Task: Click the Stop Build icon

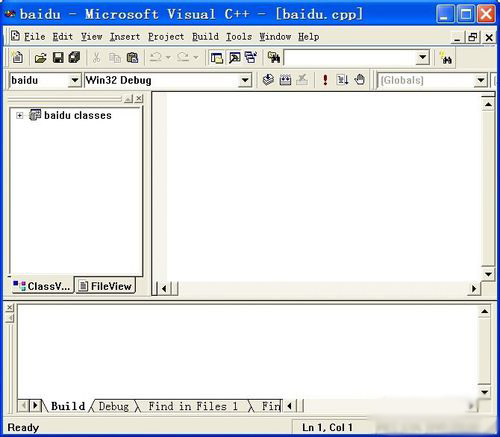Action: pos(302,80)
